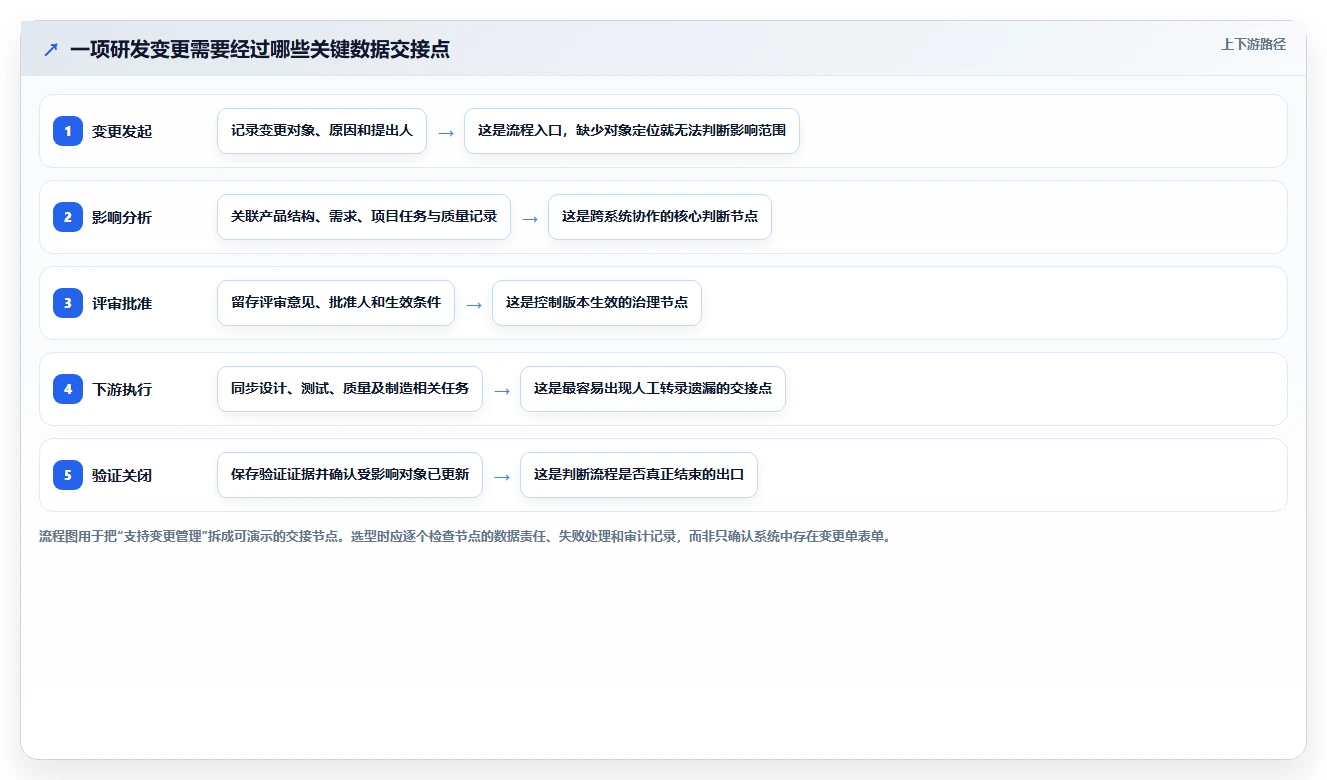Click the note 这是跨系统协作的核心判断节点
1327x780 pixels.
pyautogui.click(x=660, y=217)
